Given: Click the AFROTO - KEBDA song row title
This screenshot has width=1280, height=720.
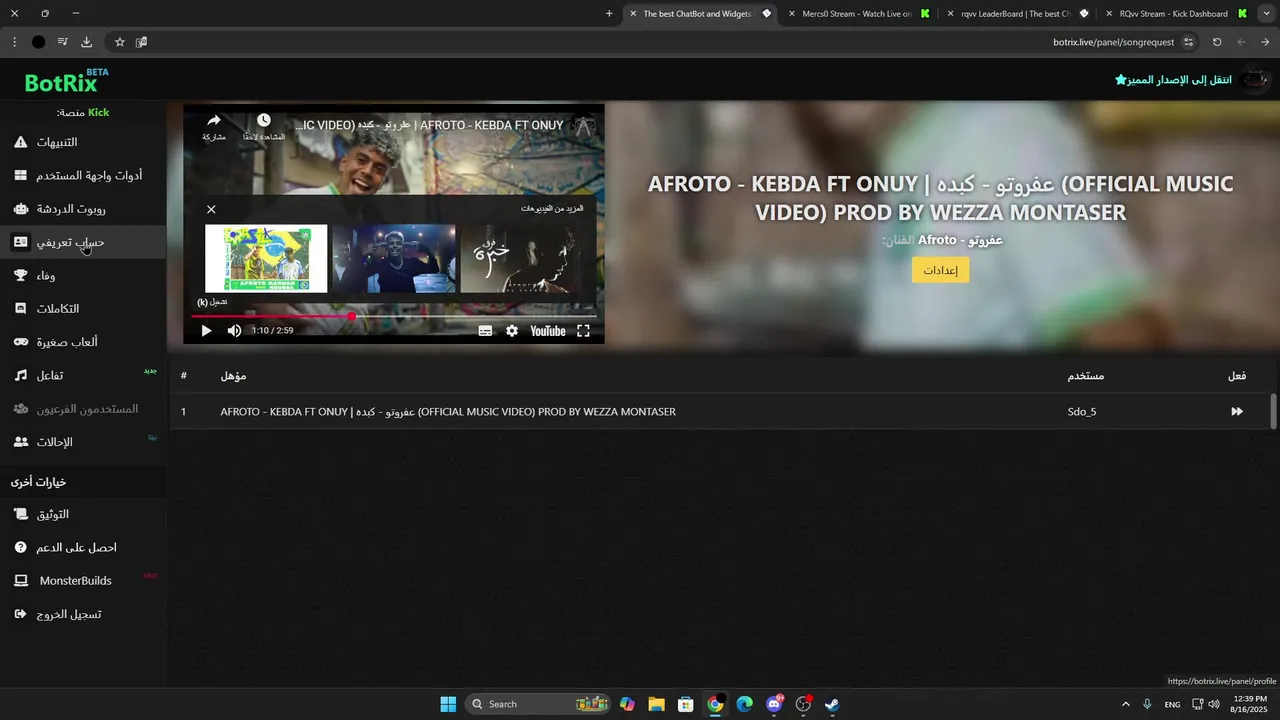Looking at the screenshot, I should click(x=448, y=411).
